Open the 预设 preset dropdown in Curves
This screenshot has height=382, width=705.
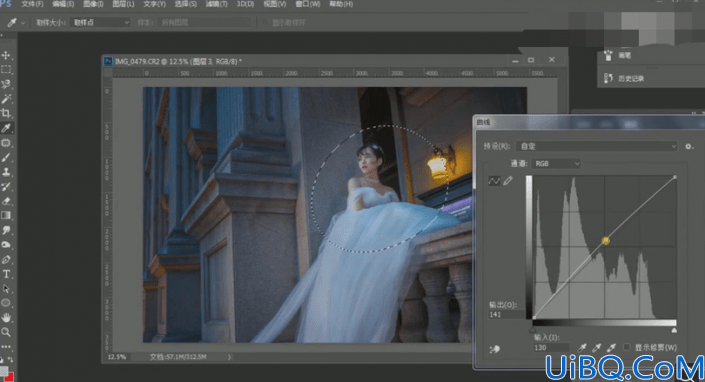pos(596,146)
